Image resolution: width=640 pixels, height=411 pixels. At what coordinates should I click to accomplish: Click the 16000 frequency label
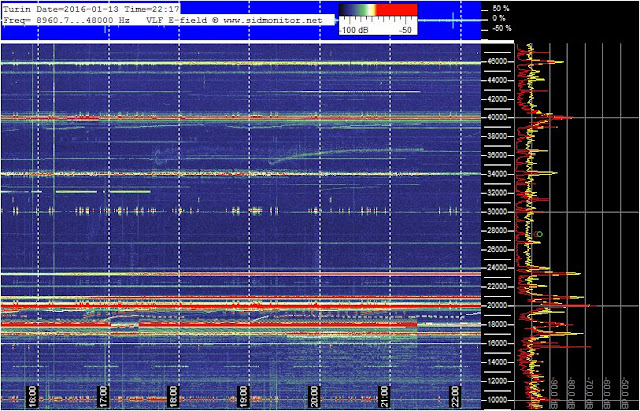(x=497, y=344)
